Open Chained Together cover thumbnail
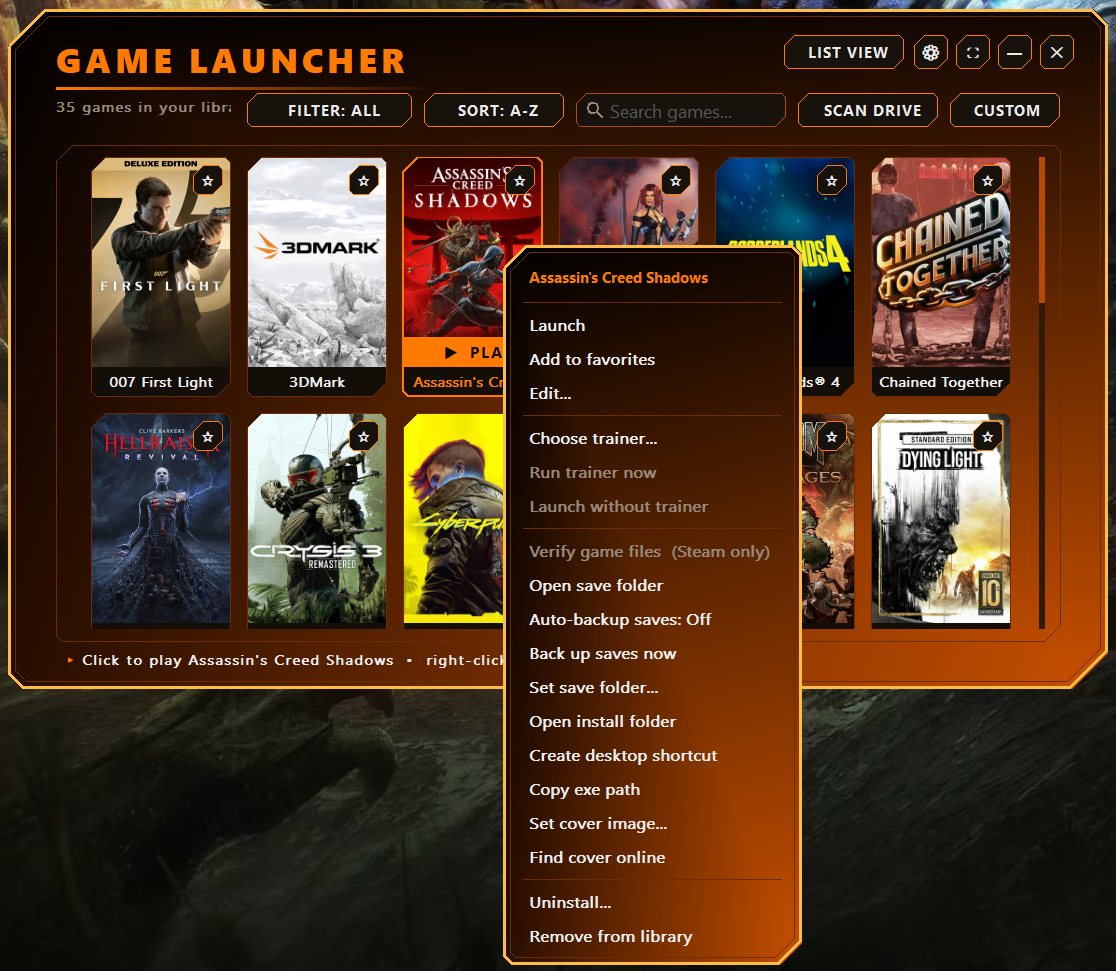The image size is (1116, 971). [x=941, y=262]
